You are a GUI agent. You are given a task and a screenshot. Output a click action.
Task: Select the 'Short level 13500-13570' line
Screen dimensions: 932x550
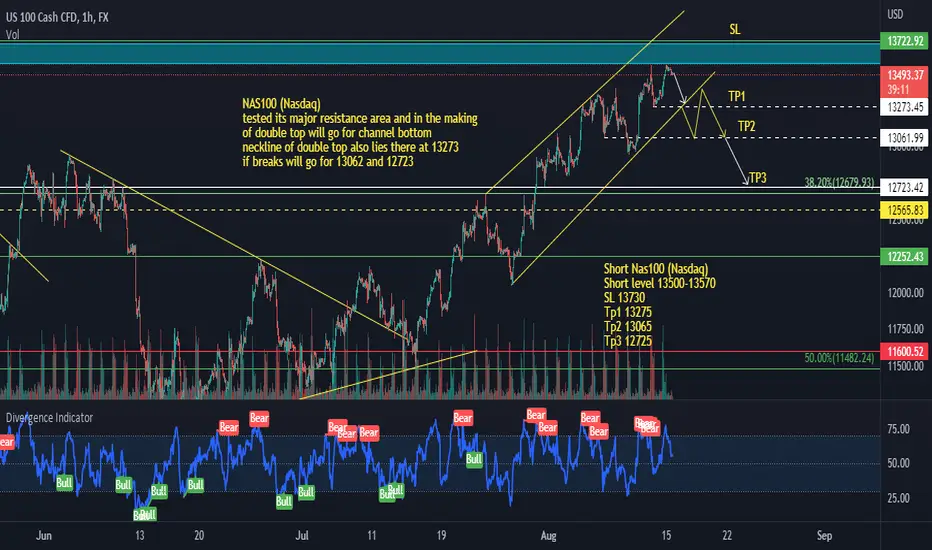659,283
